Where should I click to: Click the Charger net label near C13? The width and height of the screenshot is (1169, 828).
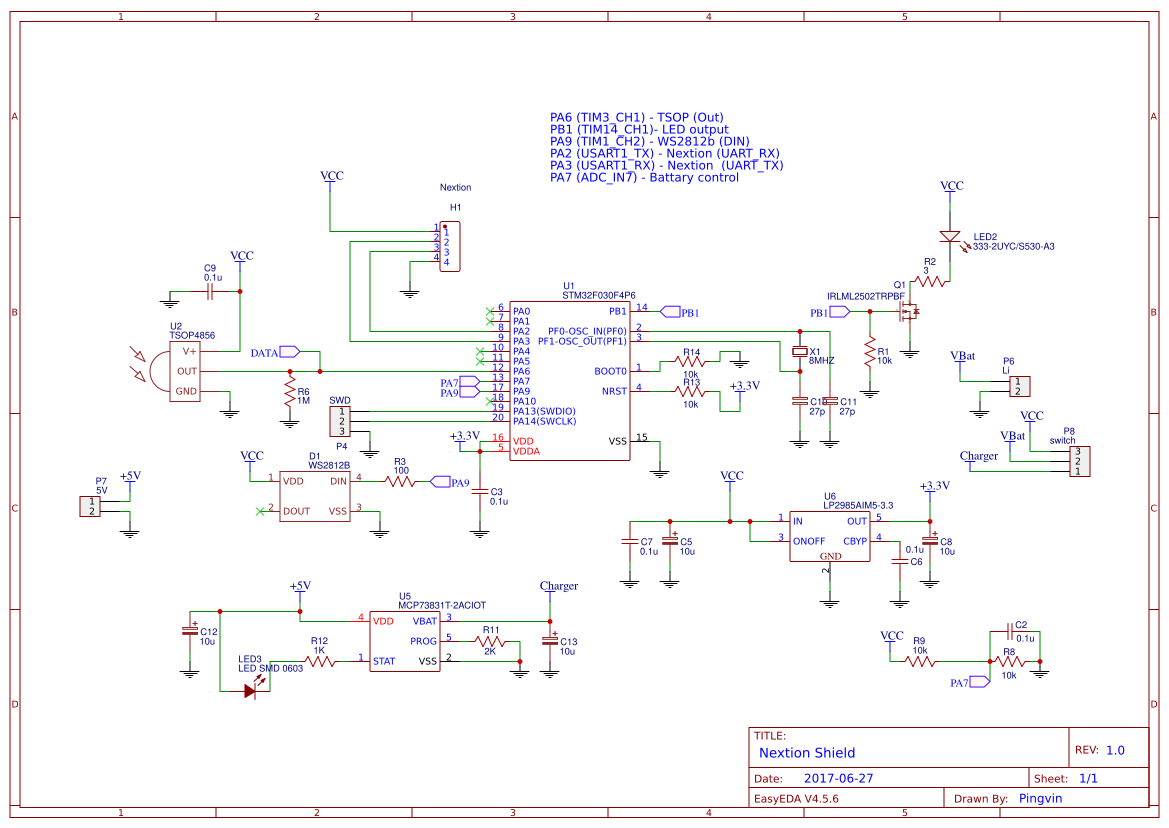[560, 585]
